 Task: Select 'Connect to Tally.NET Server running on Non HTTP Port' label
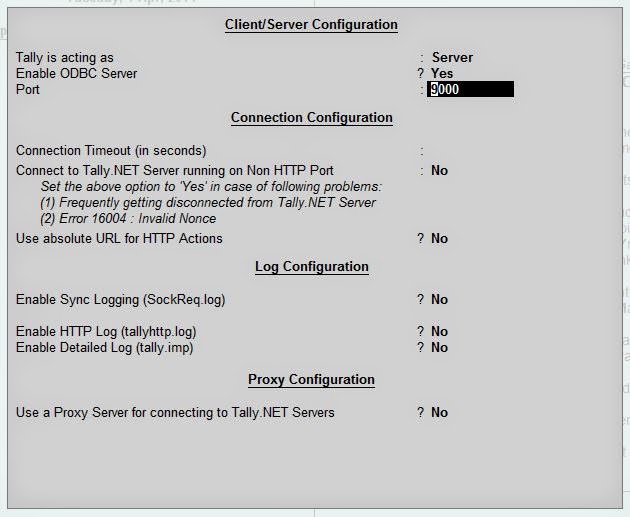(x=175, y=170)
